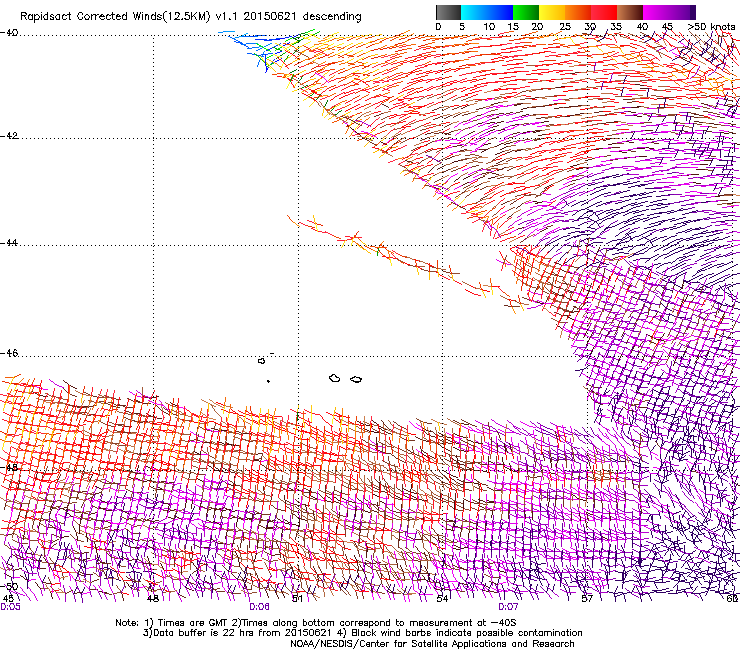The height and width of the screenshot is (650, 740).
Task: Click the '0:06' swath time label
Action: 259,607
